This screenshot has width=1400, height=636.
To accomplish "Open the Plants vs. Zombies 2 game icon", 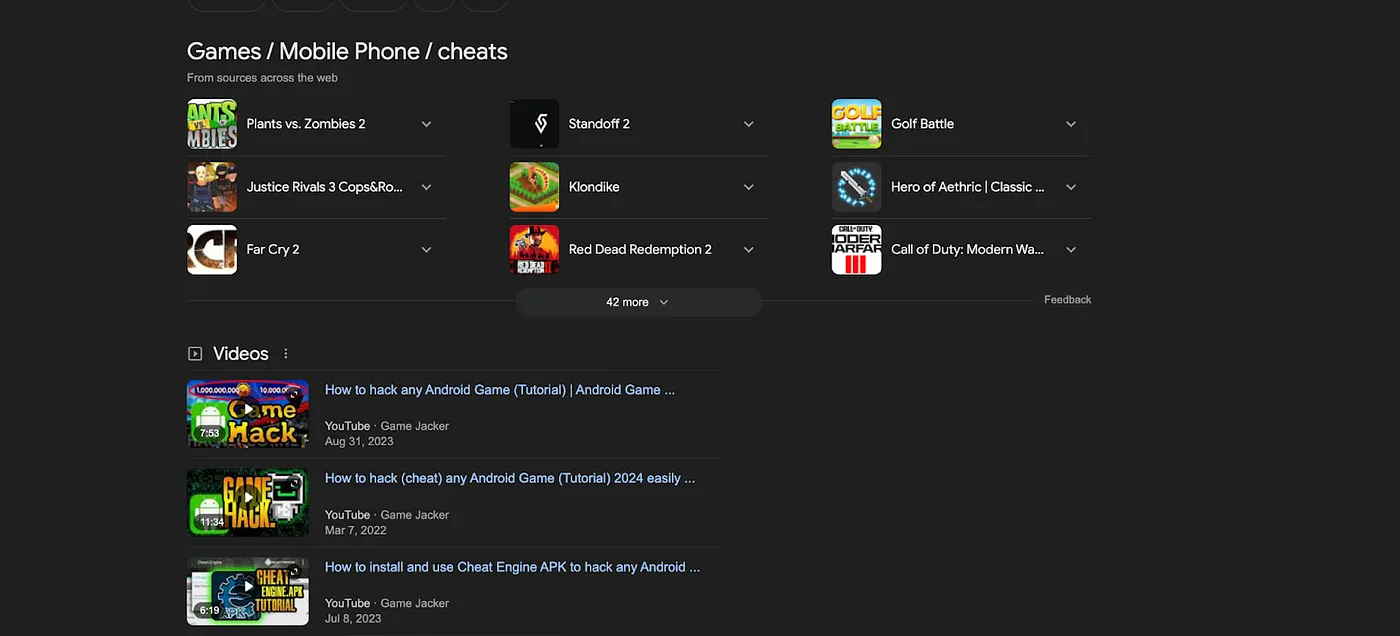I will (x=212, y=124).
